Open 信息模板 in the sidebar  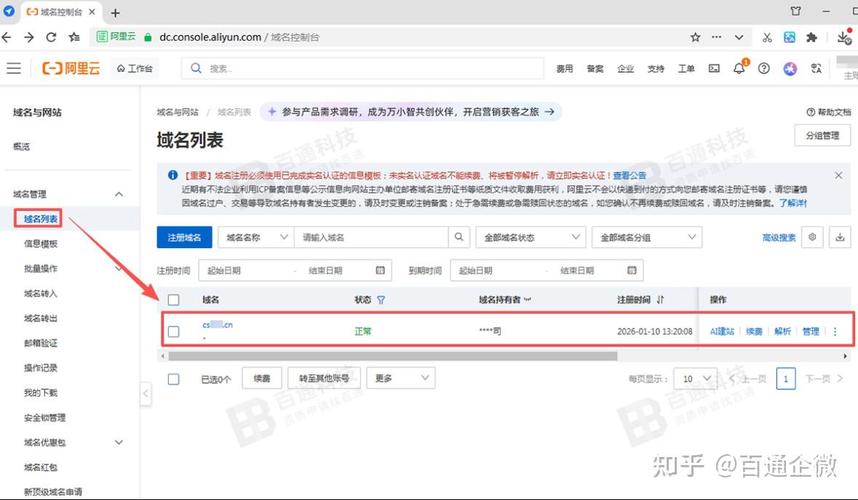[x=40, y=243]
